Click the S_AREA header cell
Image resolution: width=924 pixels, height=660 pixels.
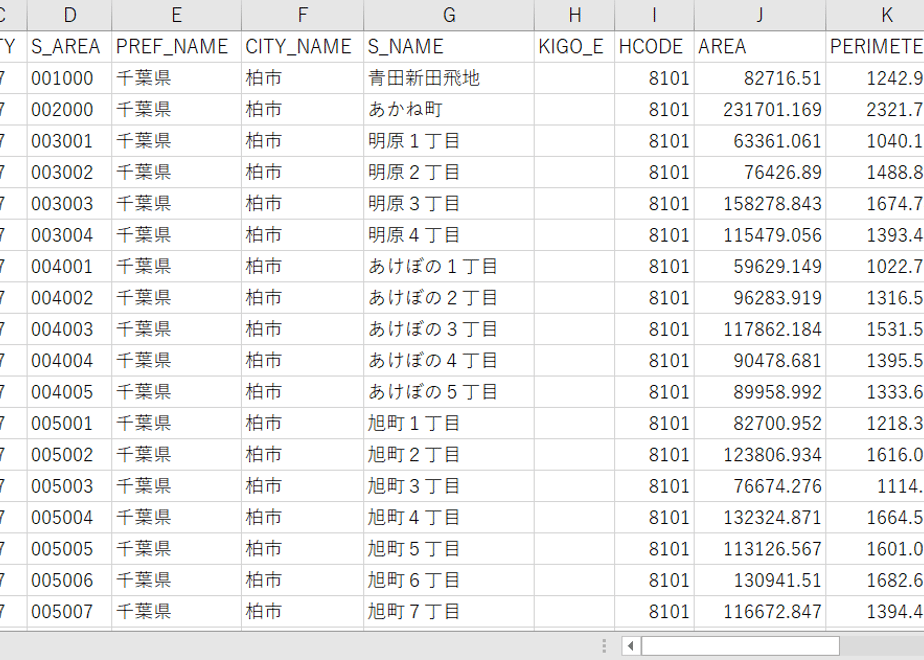[70, 47]
